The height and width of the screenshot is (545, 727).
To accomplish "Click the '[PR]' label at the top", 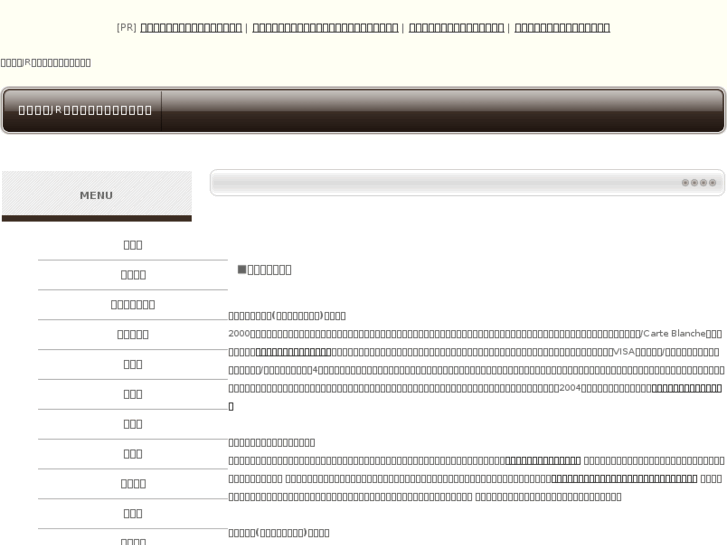I will [127, 28].
